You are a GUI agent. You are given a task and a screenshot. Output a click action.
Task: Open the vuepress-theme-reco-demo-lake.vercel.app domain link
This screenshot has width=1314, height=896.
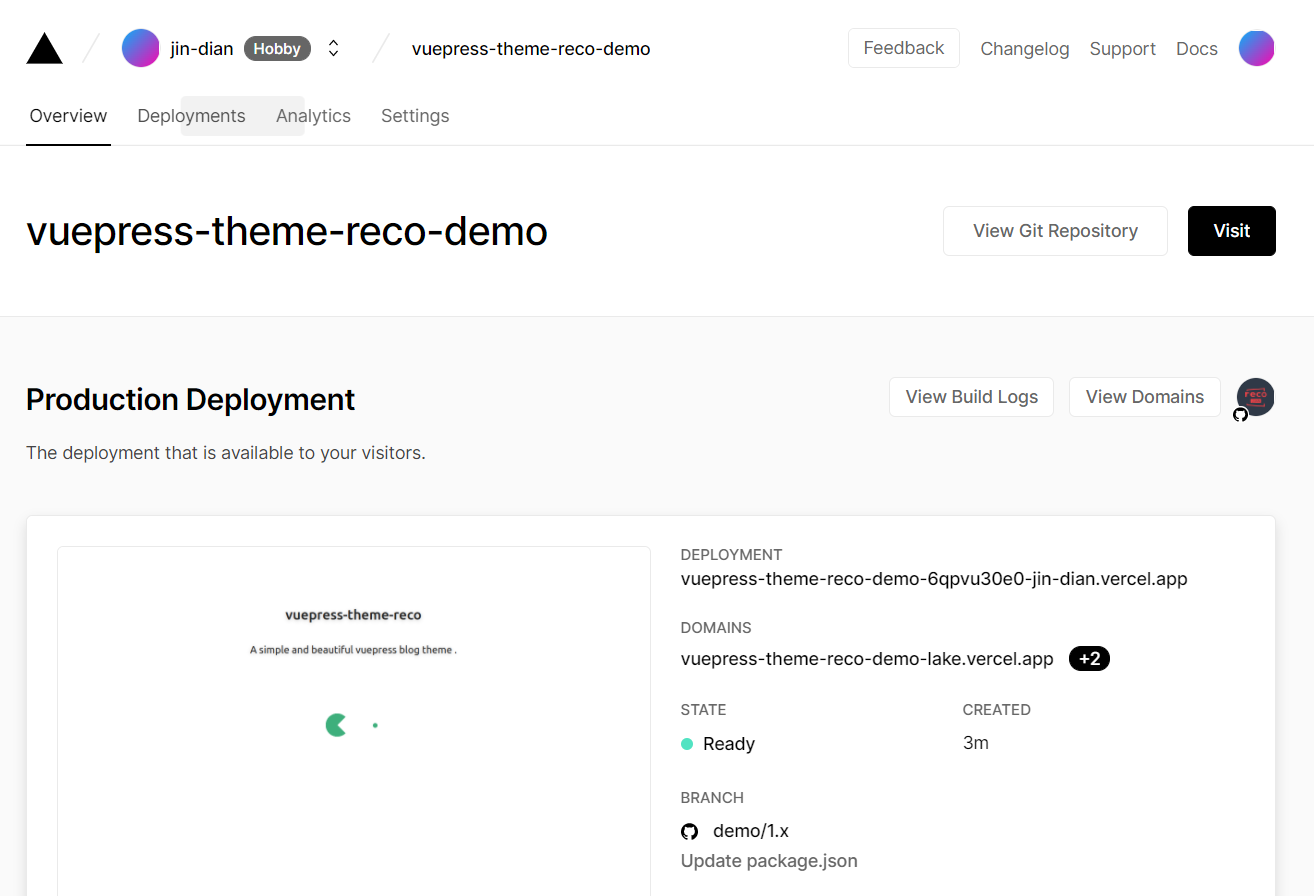867,659
